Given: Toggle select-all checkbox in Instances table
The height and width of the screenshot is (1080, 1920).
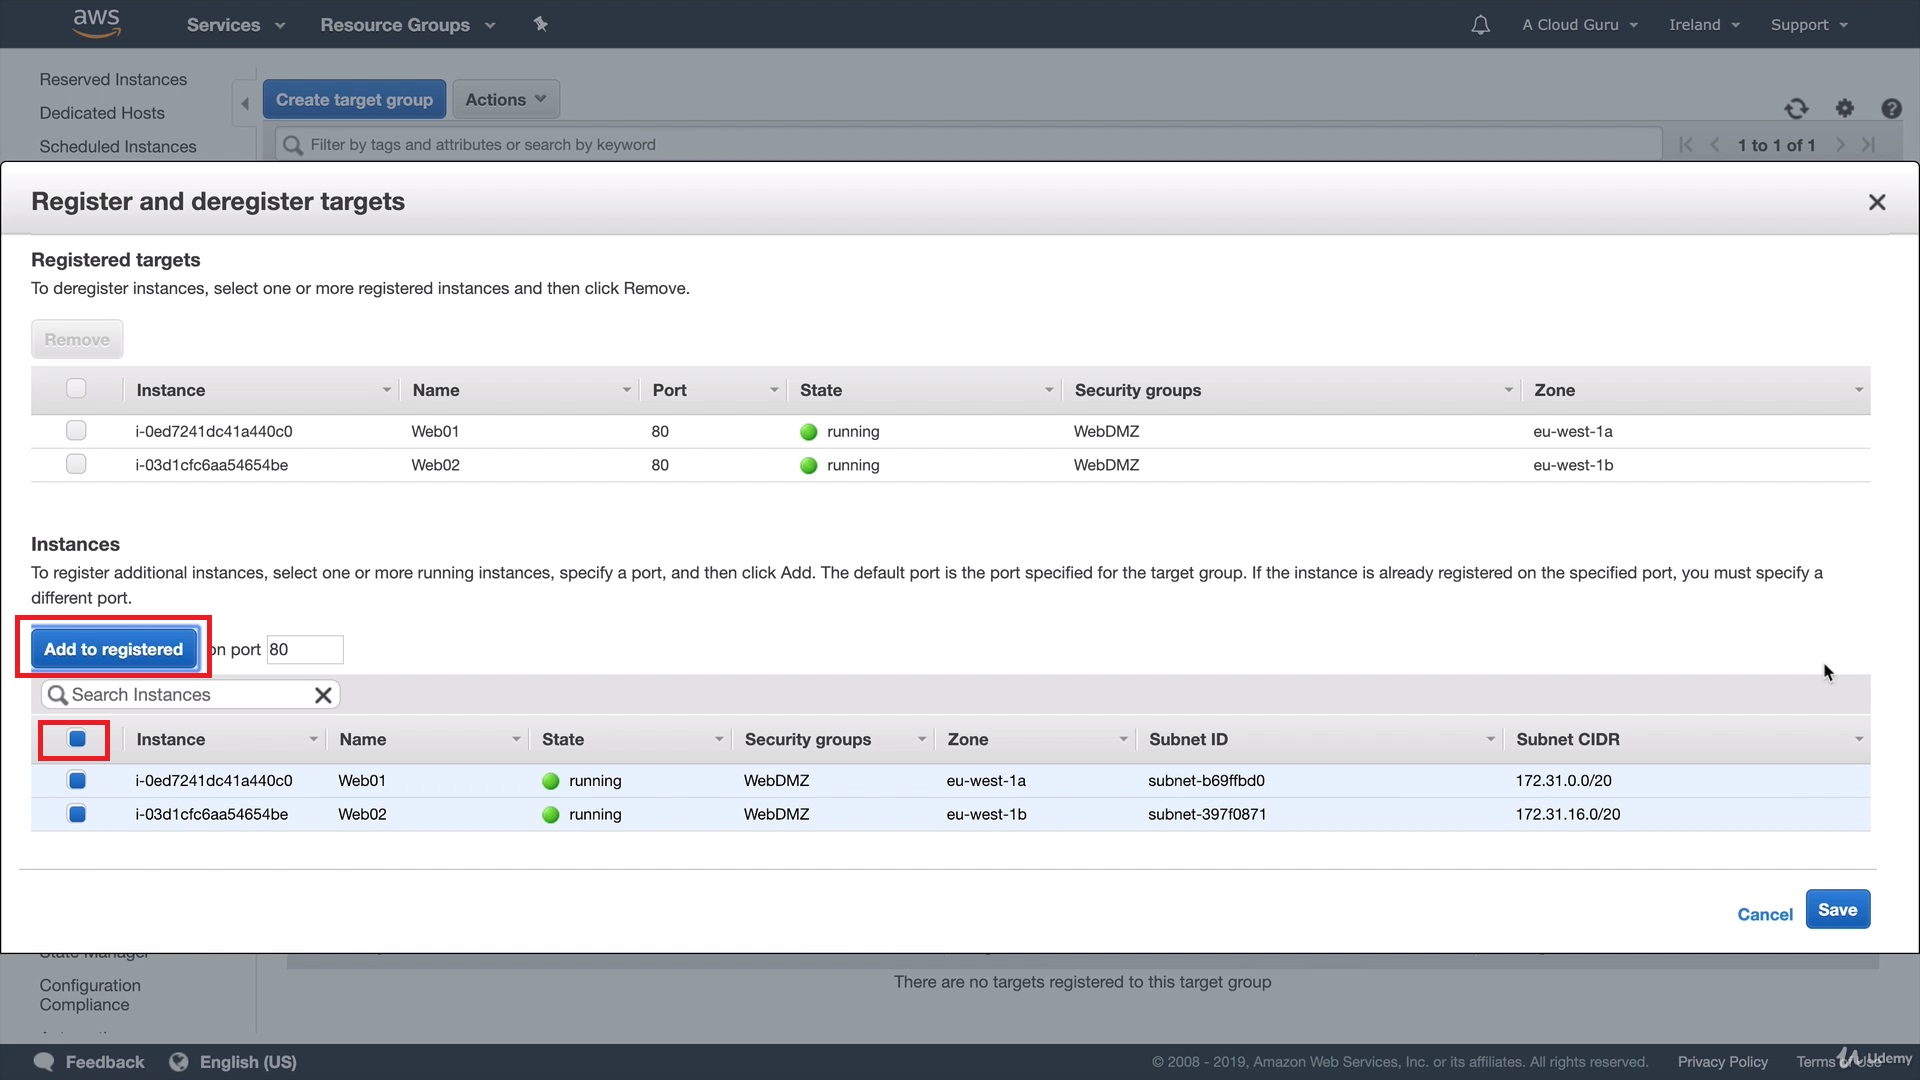Looking at the screenshot, I should (x=77, y=739).
